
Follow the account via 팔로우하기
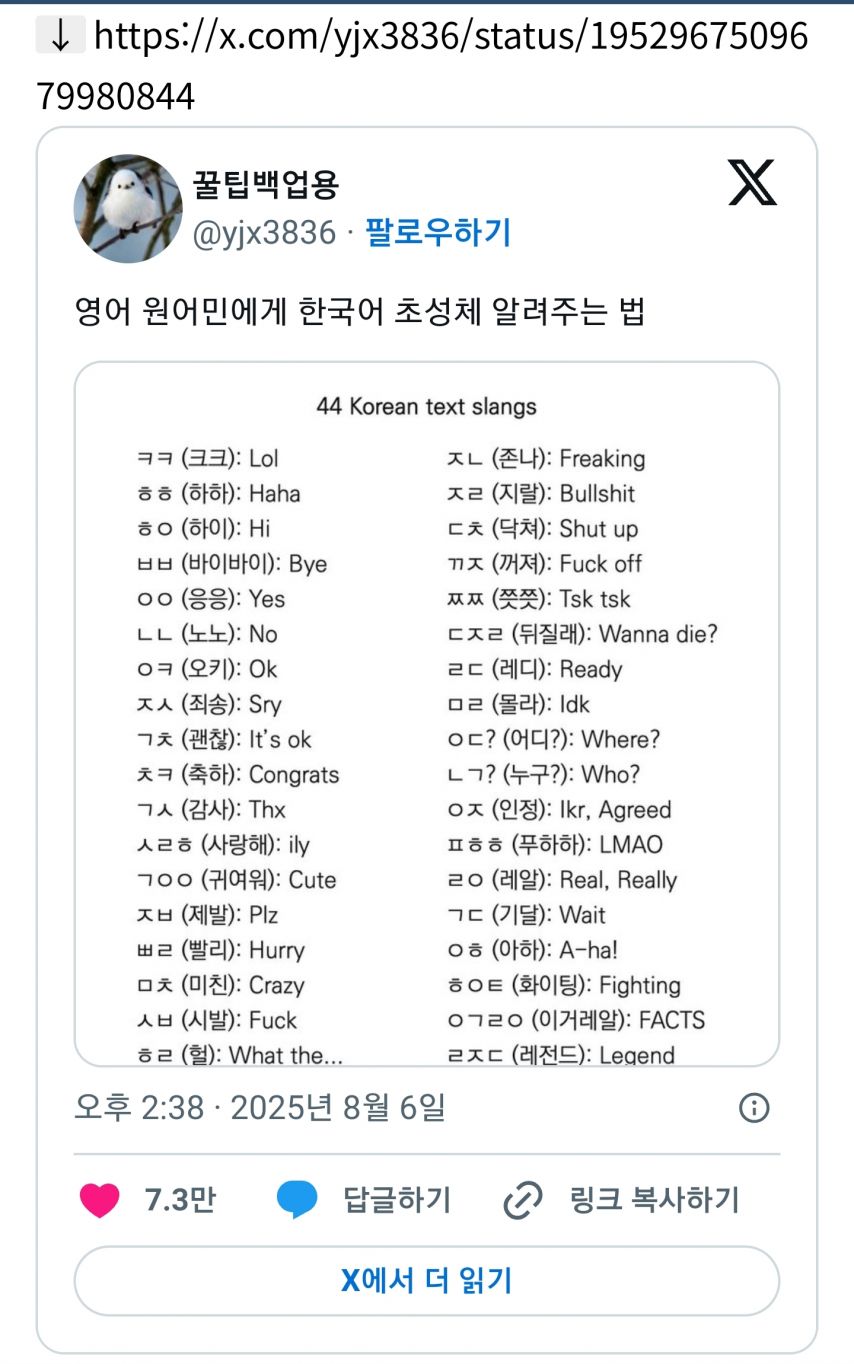point(438,233)
